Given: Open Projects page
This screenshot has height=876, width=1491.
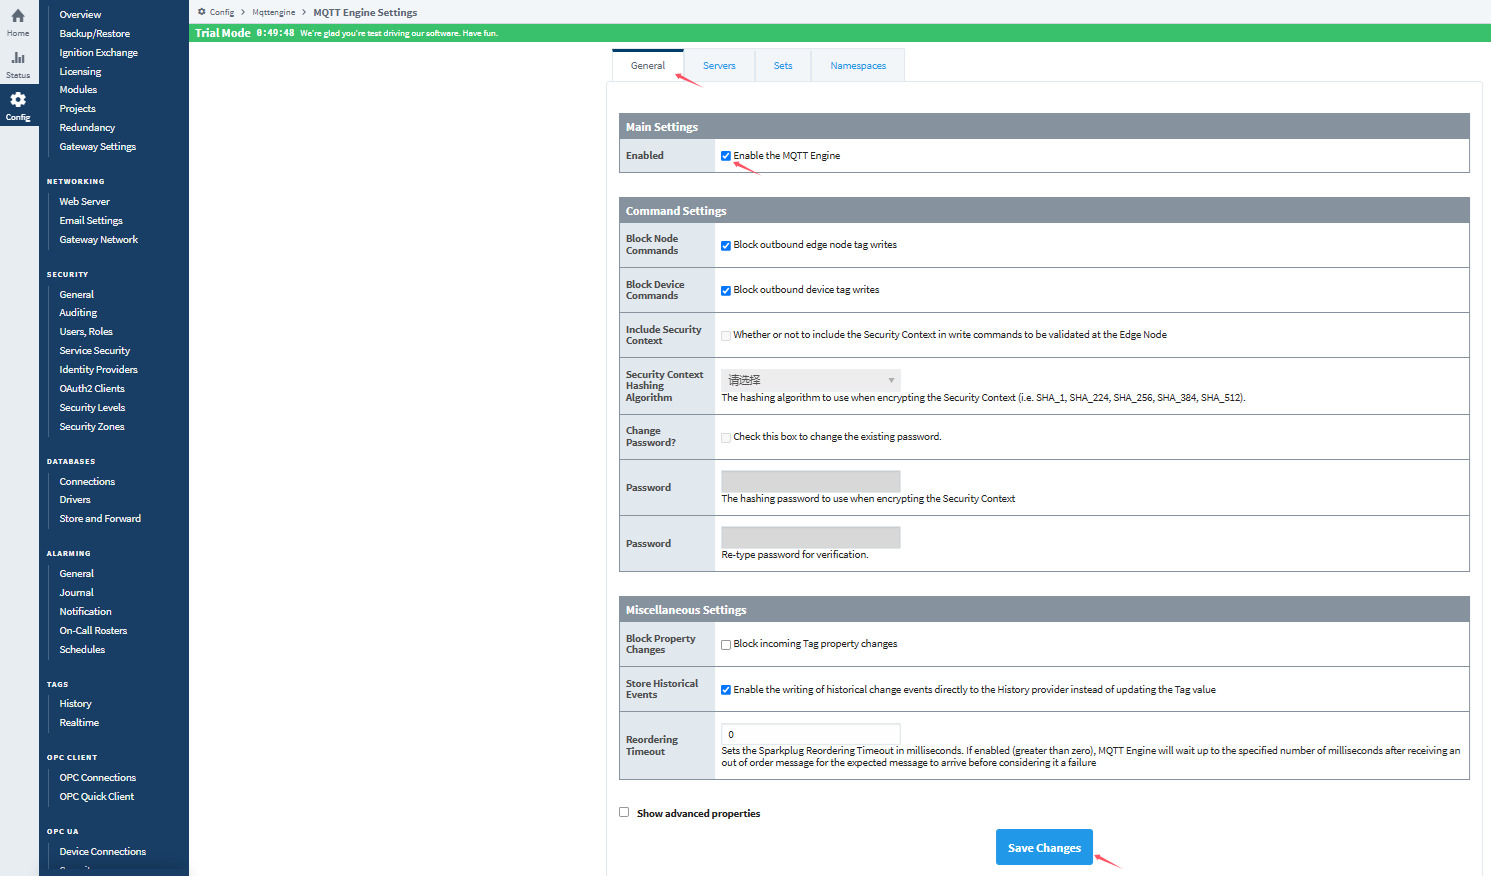Looking at the screenshot, I should point(77,109).
